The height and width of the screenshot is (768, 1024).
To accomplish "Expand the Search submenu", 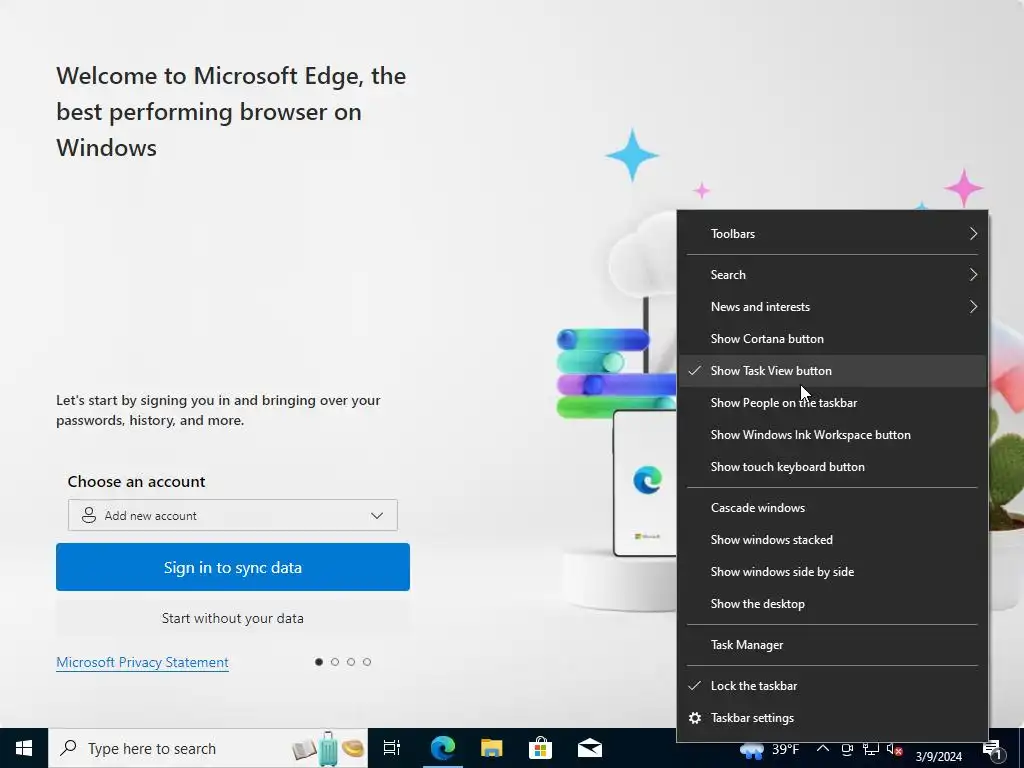I will (x=832, y=275).
